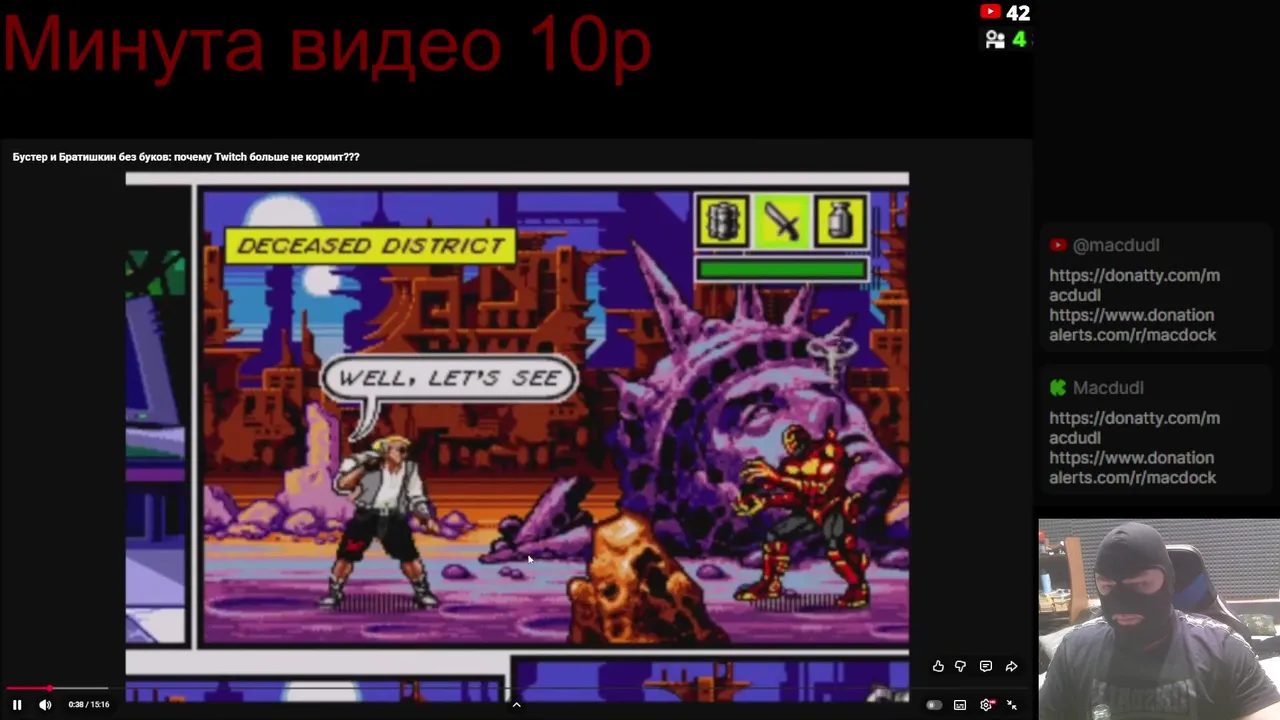The width and height of the screenshot is (1280, 720).
Task: Click the webcam feed of the streamer
Action: click(1159, 619)
